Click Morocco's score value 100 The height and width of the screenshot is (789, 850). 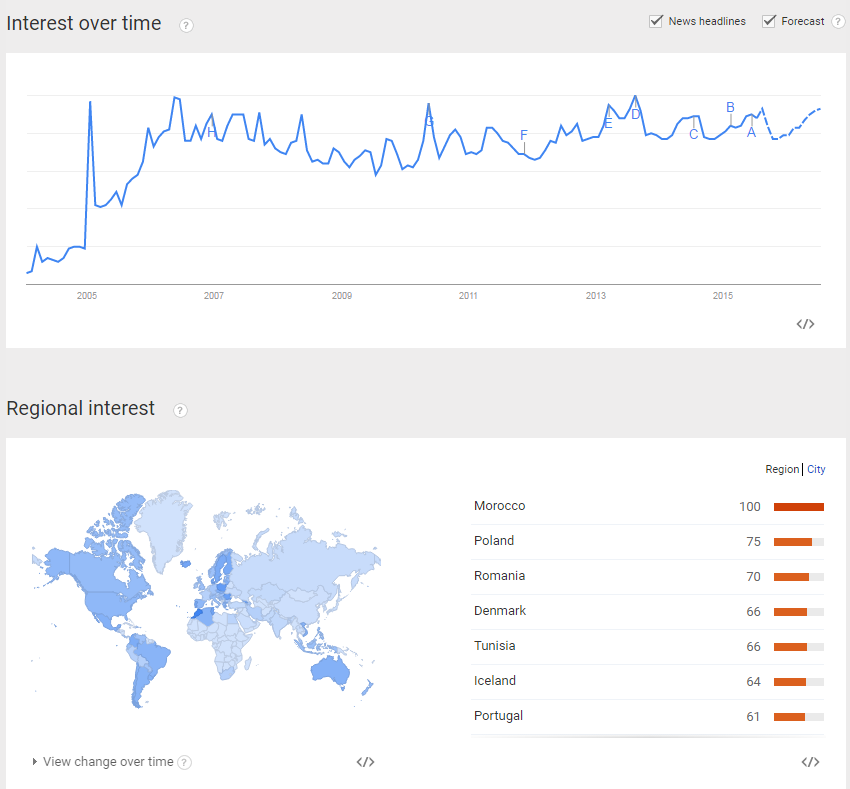point(750,506)
